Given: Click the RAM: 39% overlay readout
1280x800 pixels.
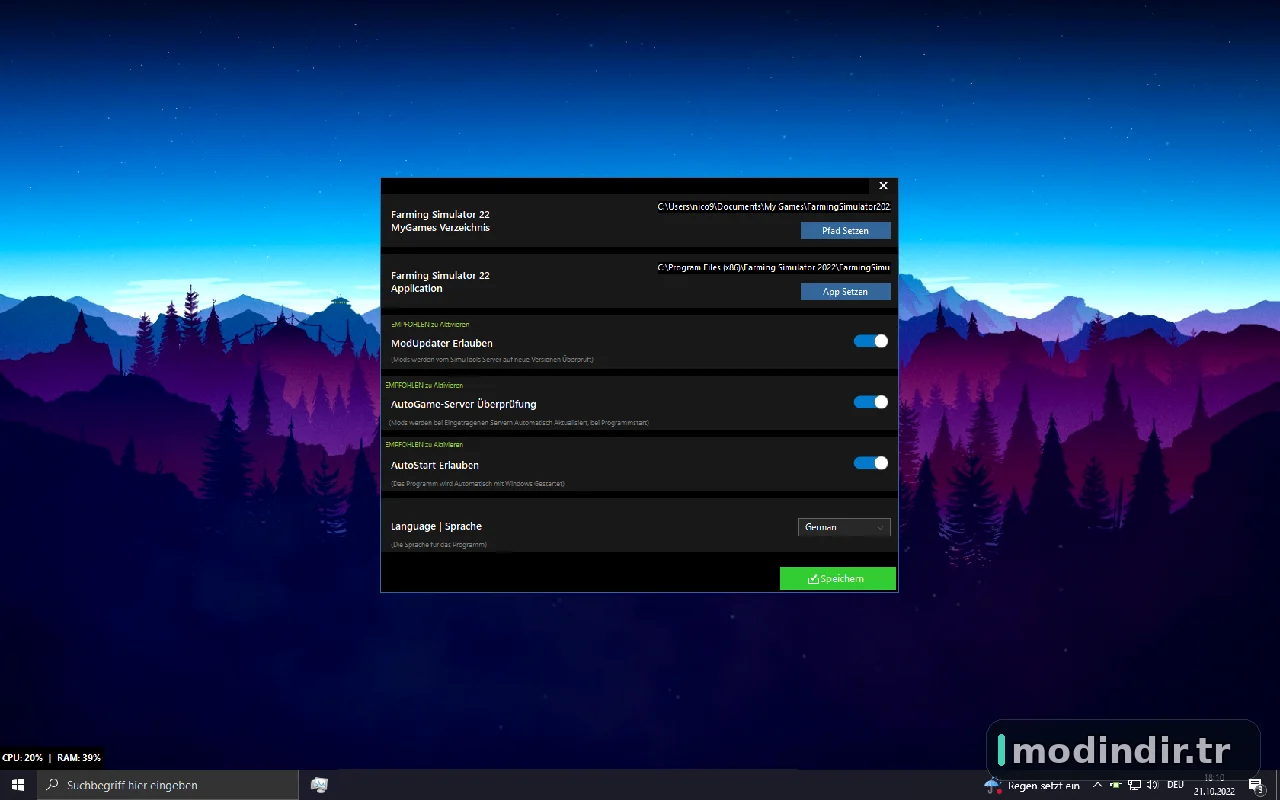Looking at the screenshot, I should [79, 758].
